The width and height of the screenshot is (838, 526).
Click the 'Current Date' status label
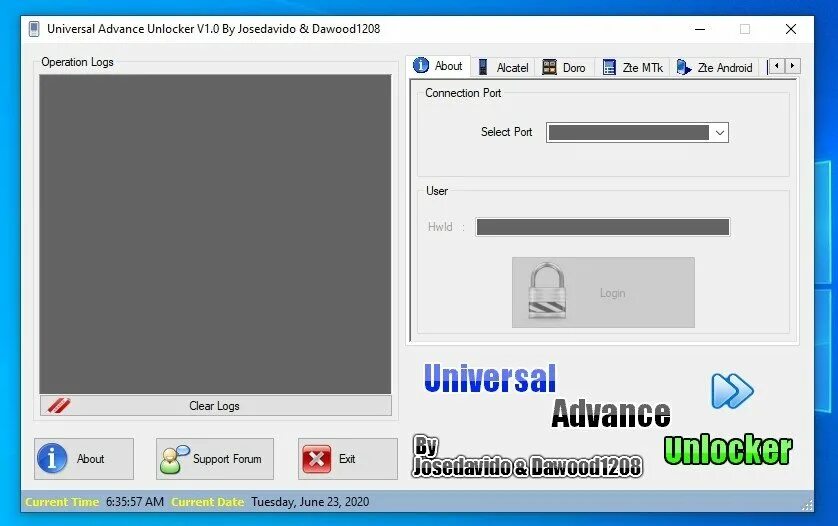[x=207, y=502]
